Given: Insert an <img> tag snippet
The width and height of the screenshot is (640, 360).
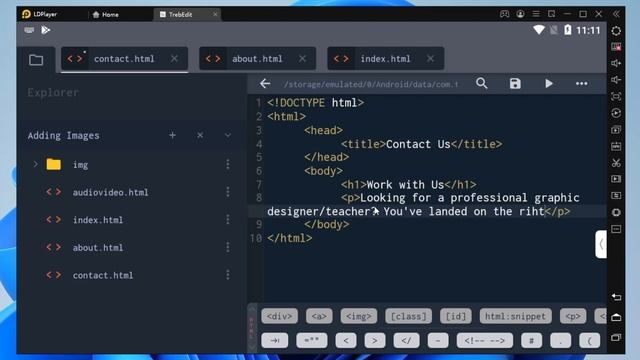Looking at the screenshot, I should pyautogui.click(x=359, y=316).
